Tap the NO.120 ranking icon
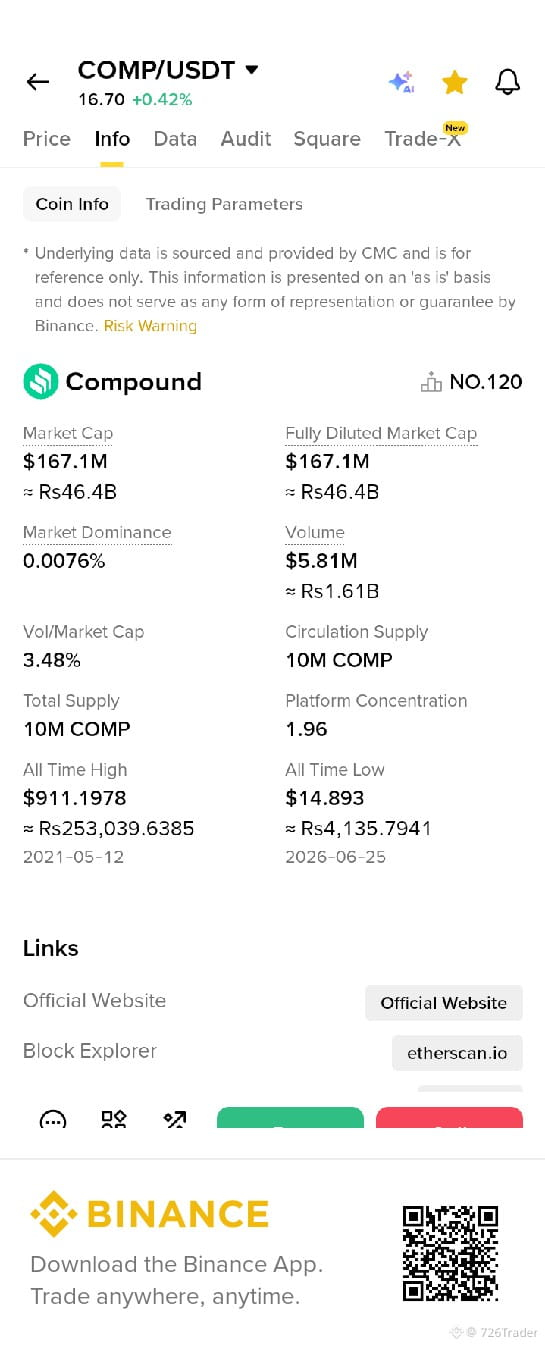This screenshot has width=545, height=1348. [x=431, y=381]
